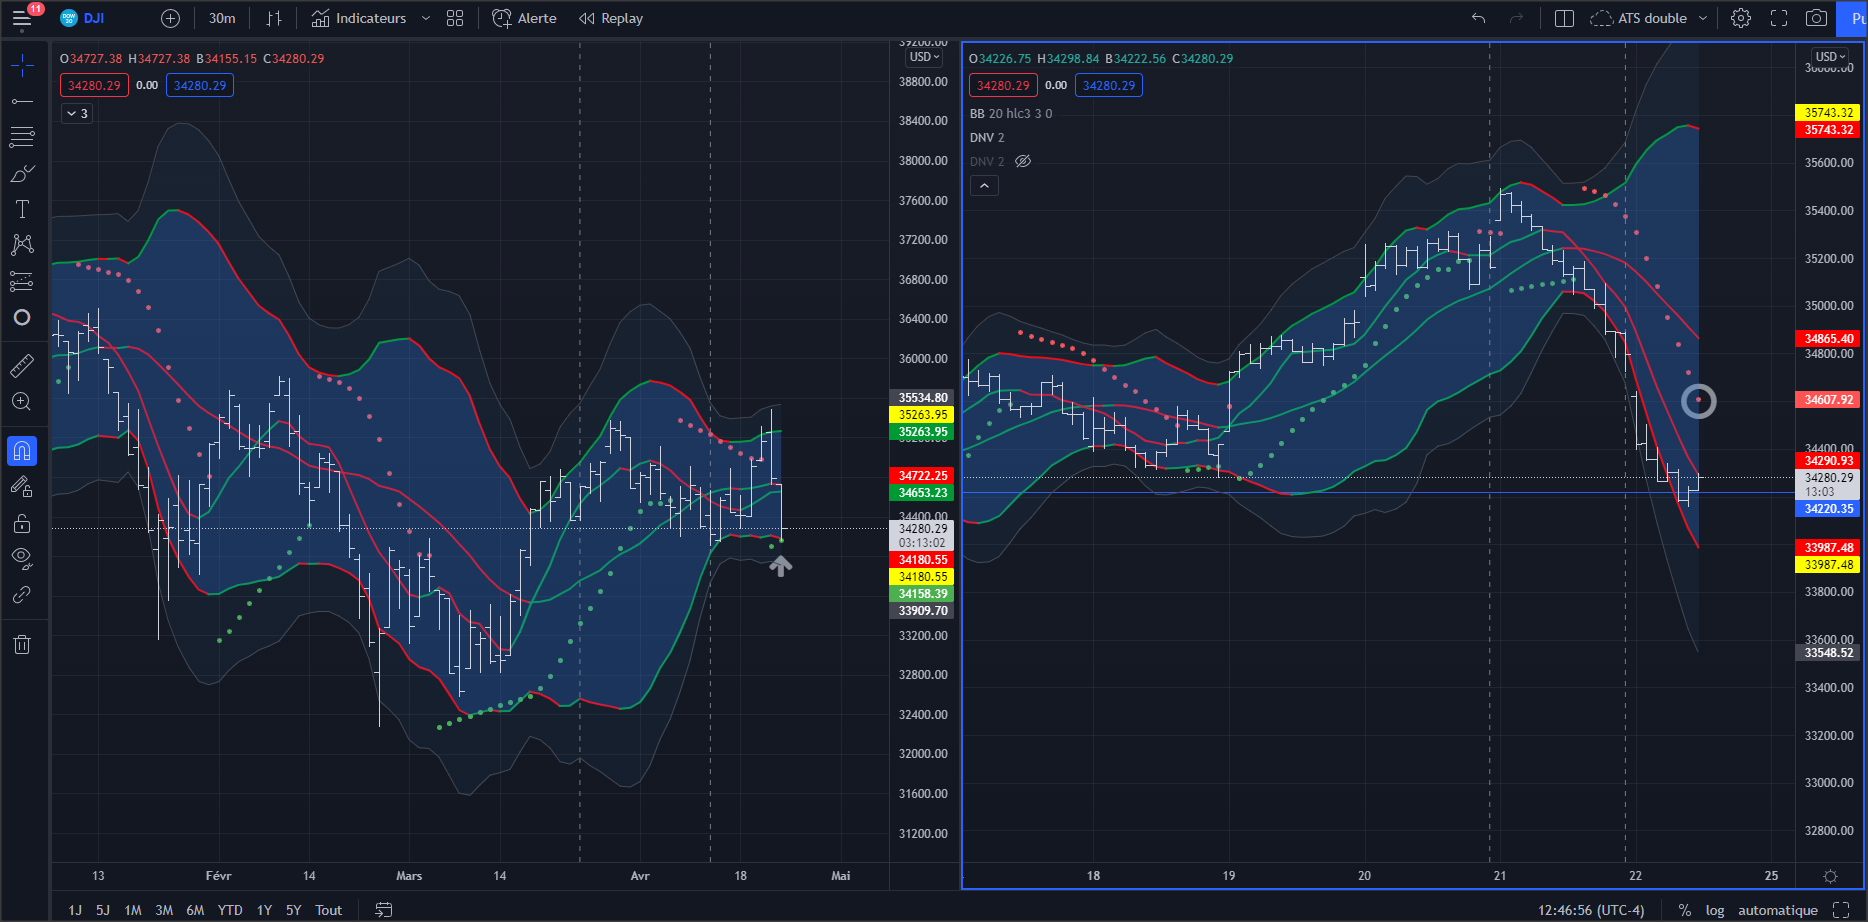The width and height of the screenshot is (1868, 922).
Task: Open the go to date icon
Action: 384,910
